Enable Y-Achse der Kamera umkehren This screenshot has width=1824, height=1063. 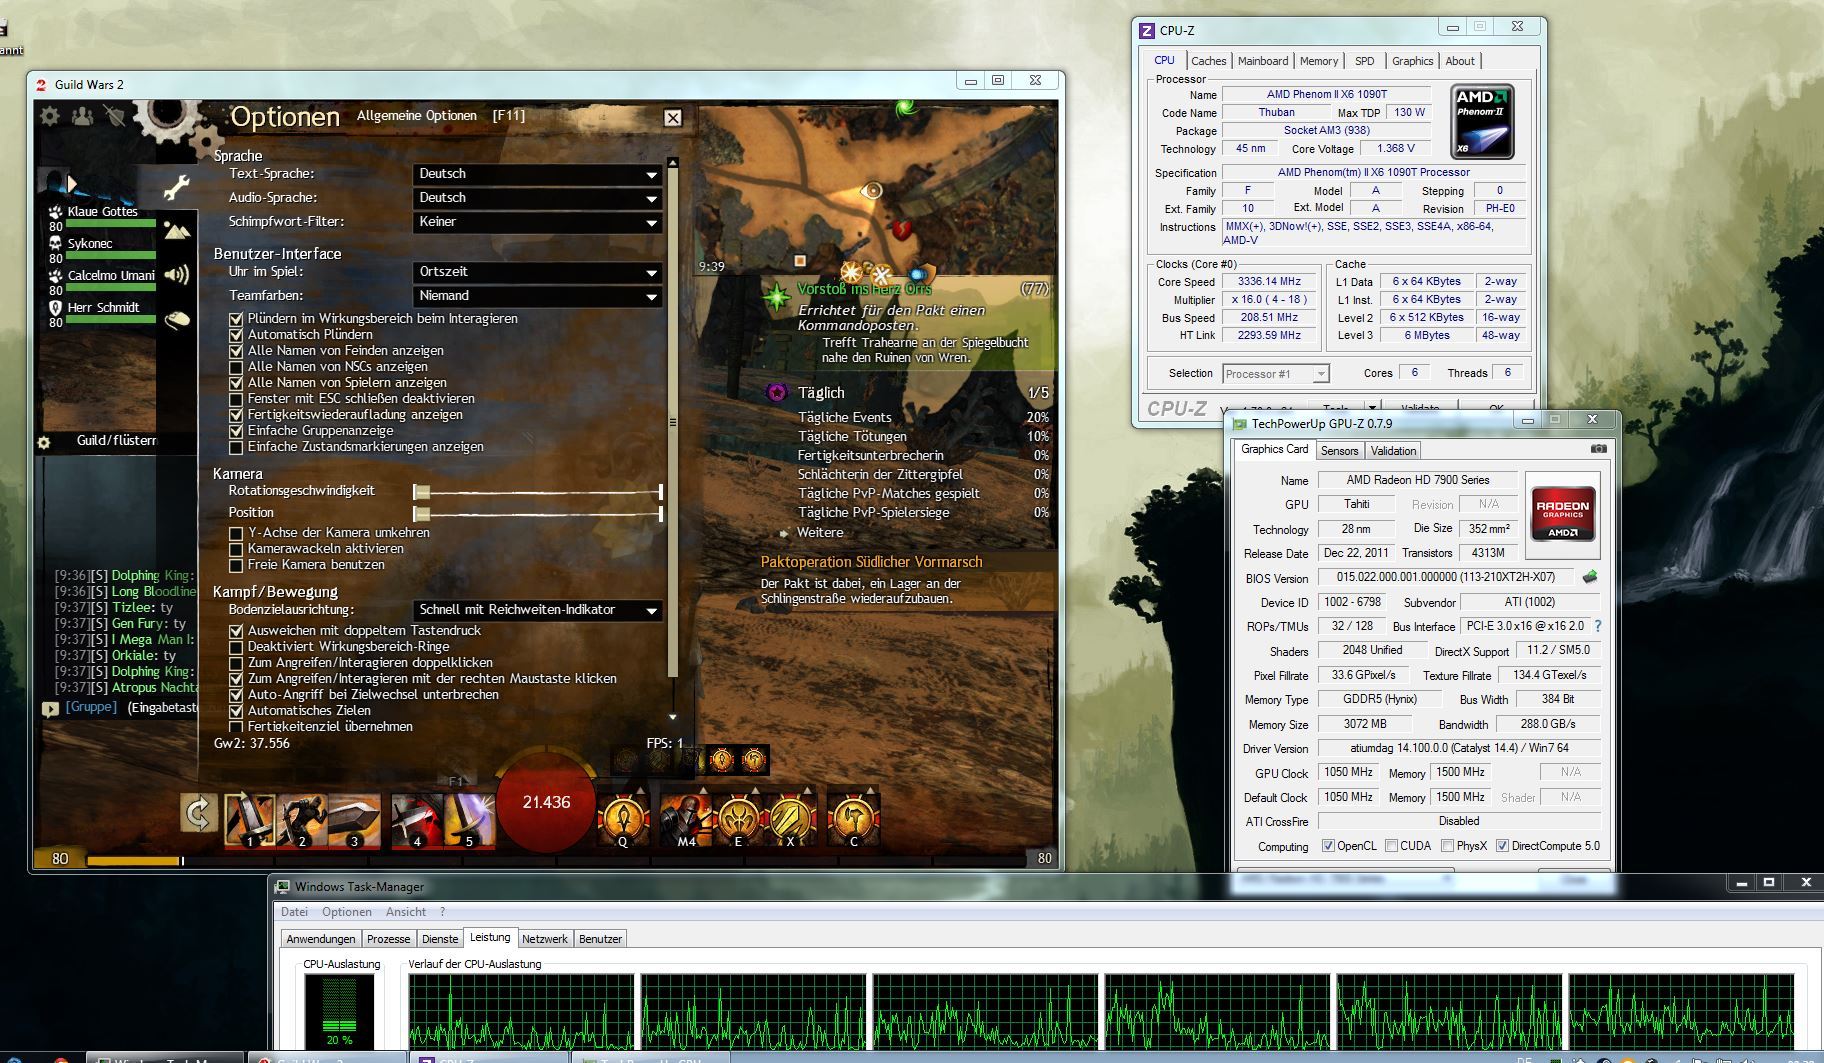pyautogui.click(x=236, y=533)
